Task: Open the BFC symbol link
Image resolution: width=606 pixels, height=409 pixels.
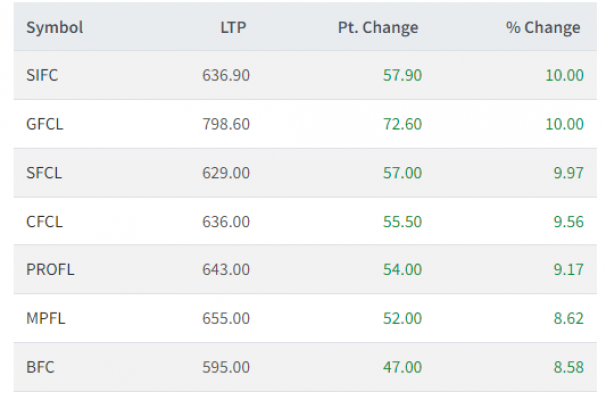Action: click(x=40, y=367)
